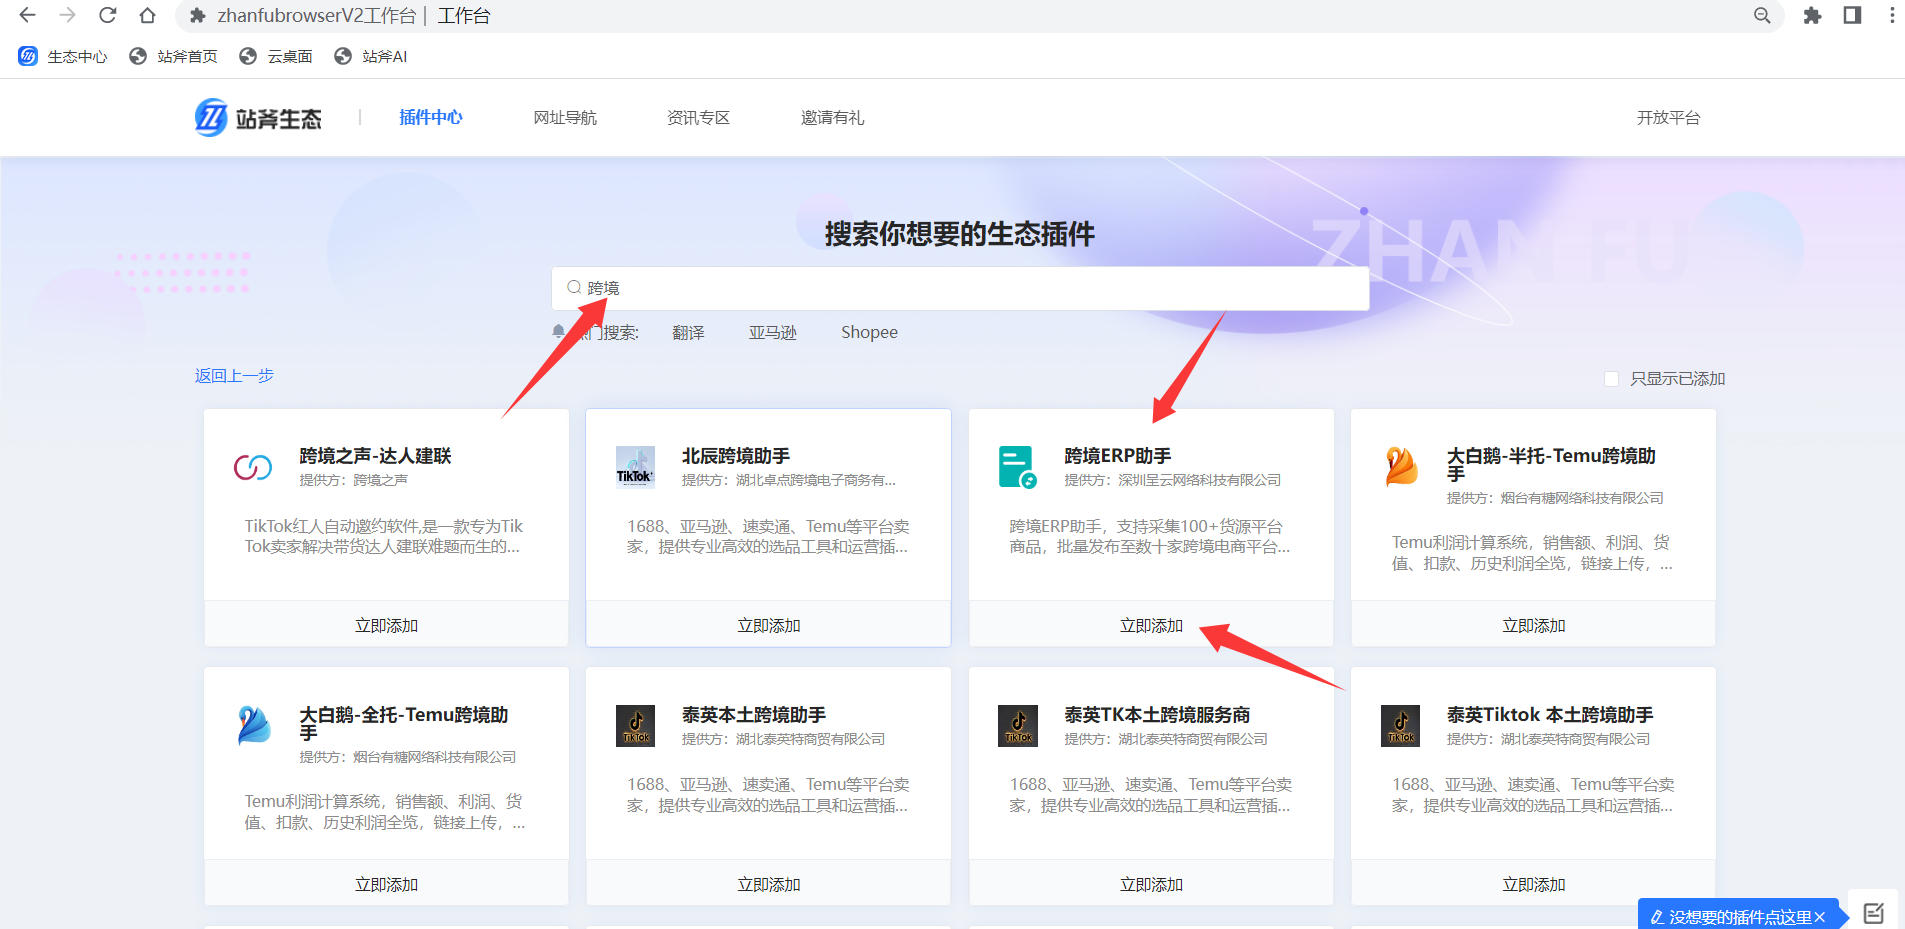
Task: Click 泰英本土跨境助手 plugin icon
Action: coord(635,725)
